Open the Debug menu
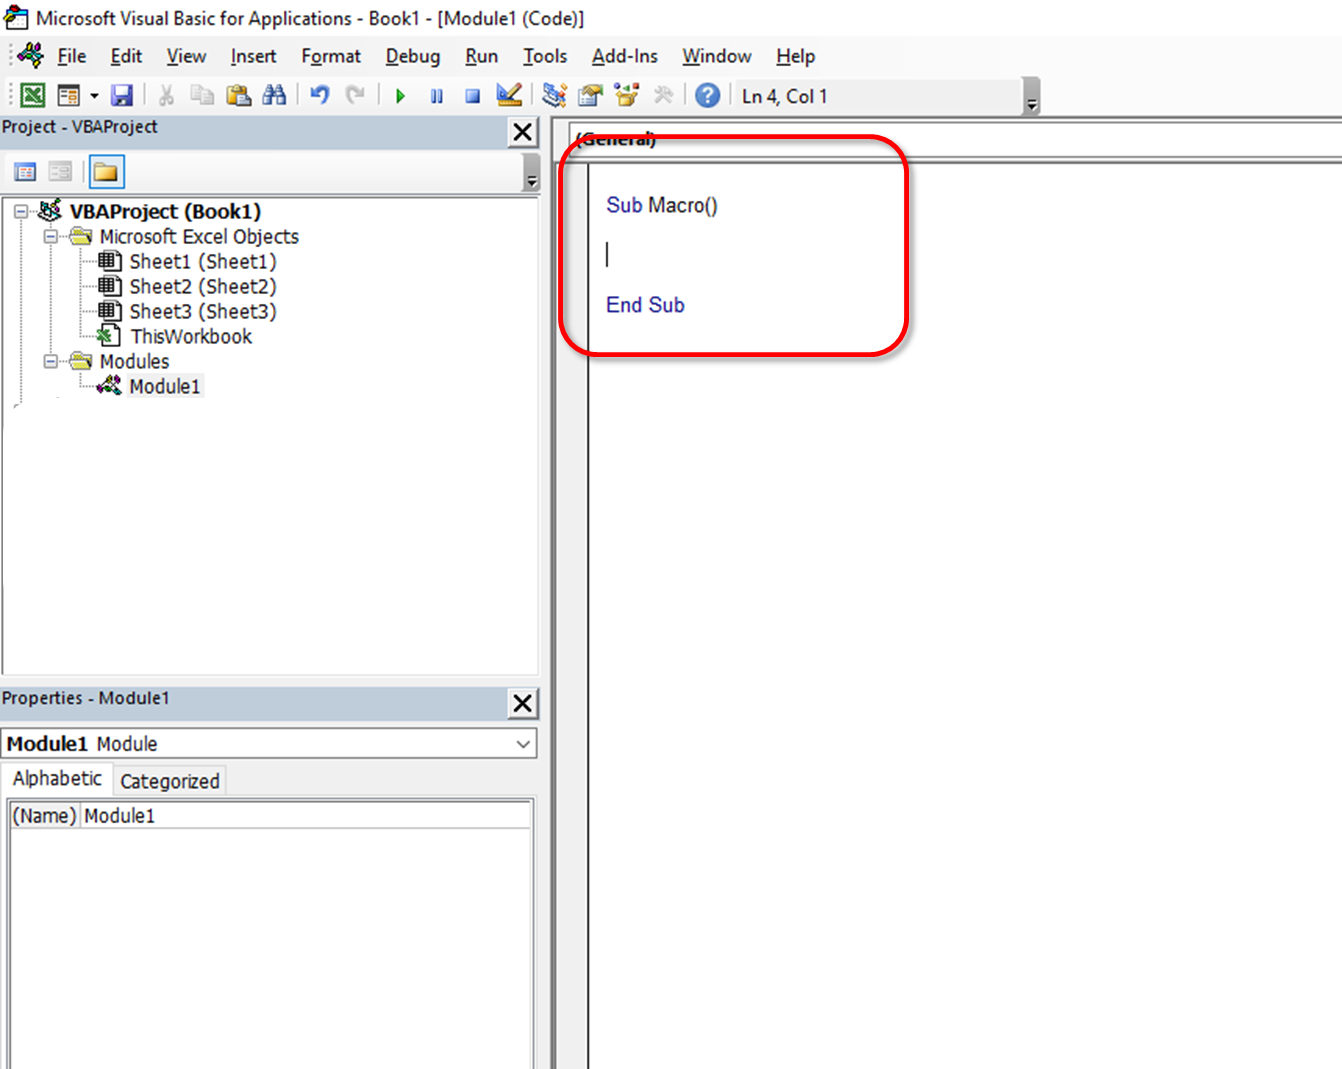The width and height of the screenshot is (1342, 1069). coord(413,57)
